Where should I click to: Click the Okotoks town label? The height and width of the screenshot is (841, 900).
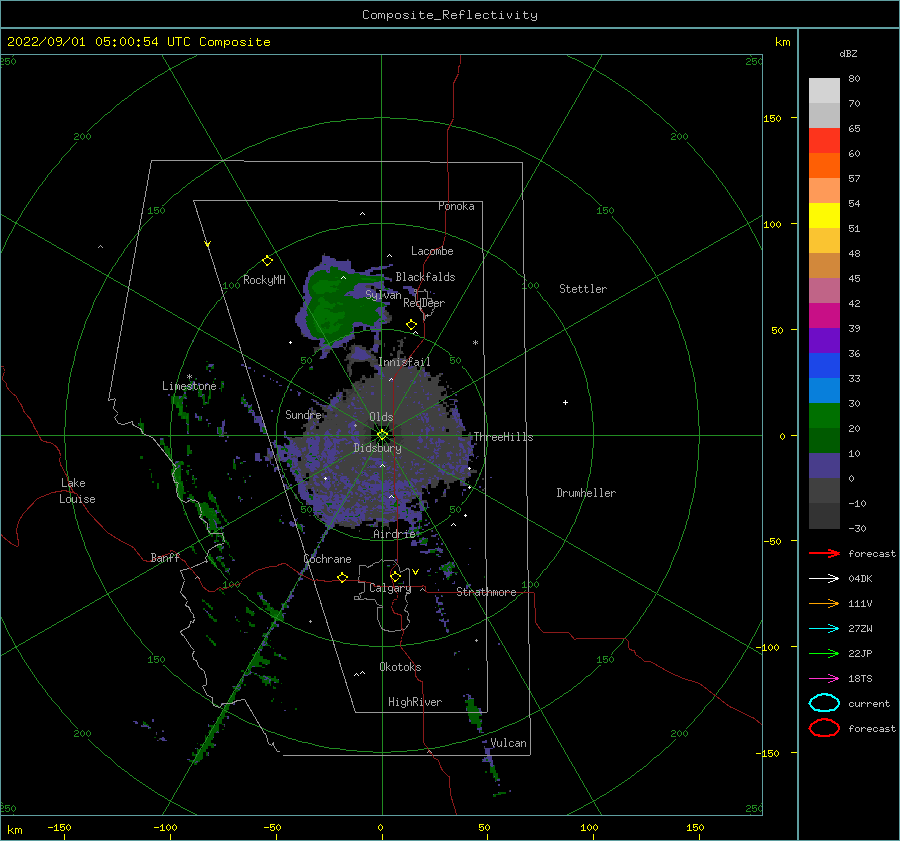(400, 667)
